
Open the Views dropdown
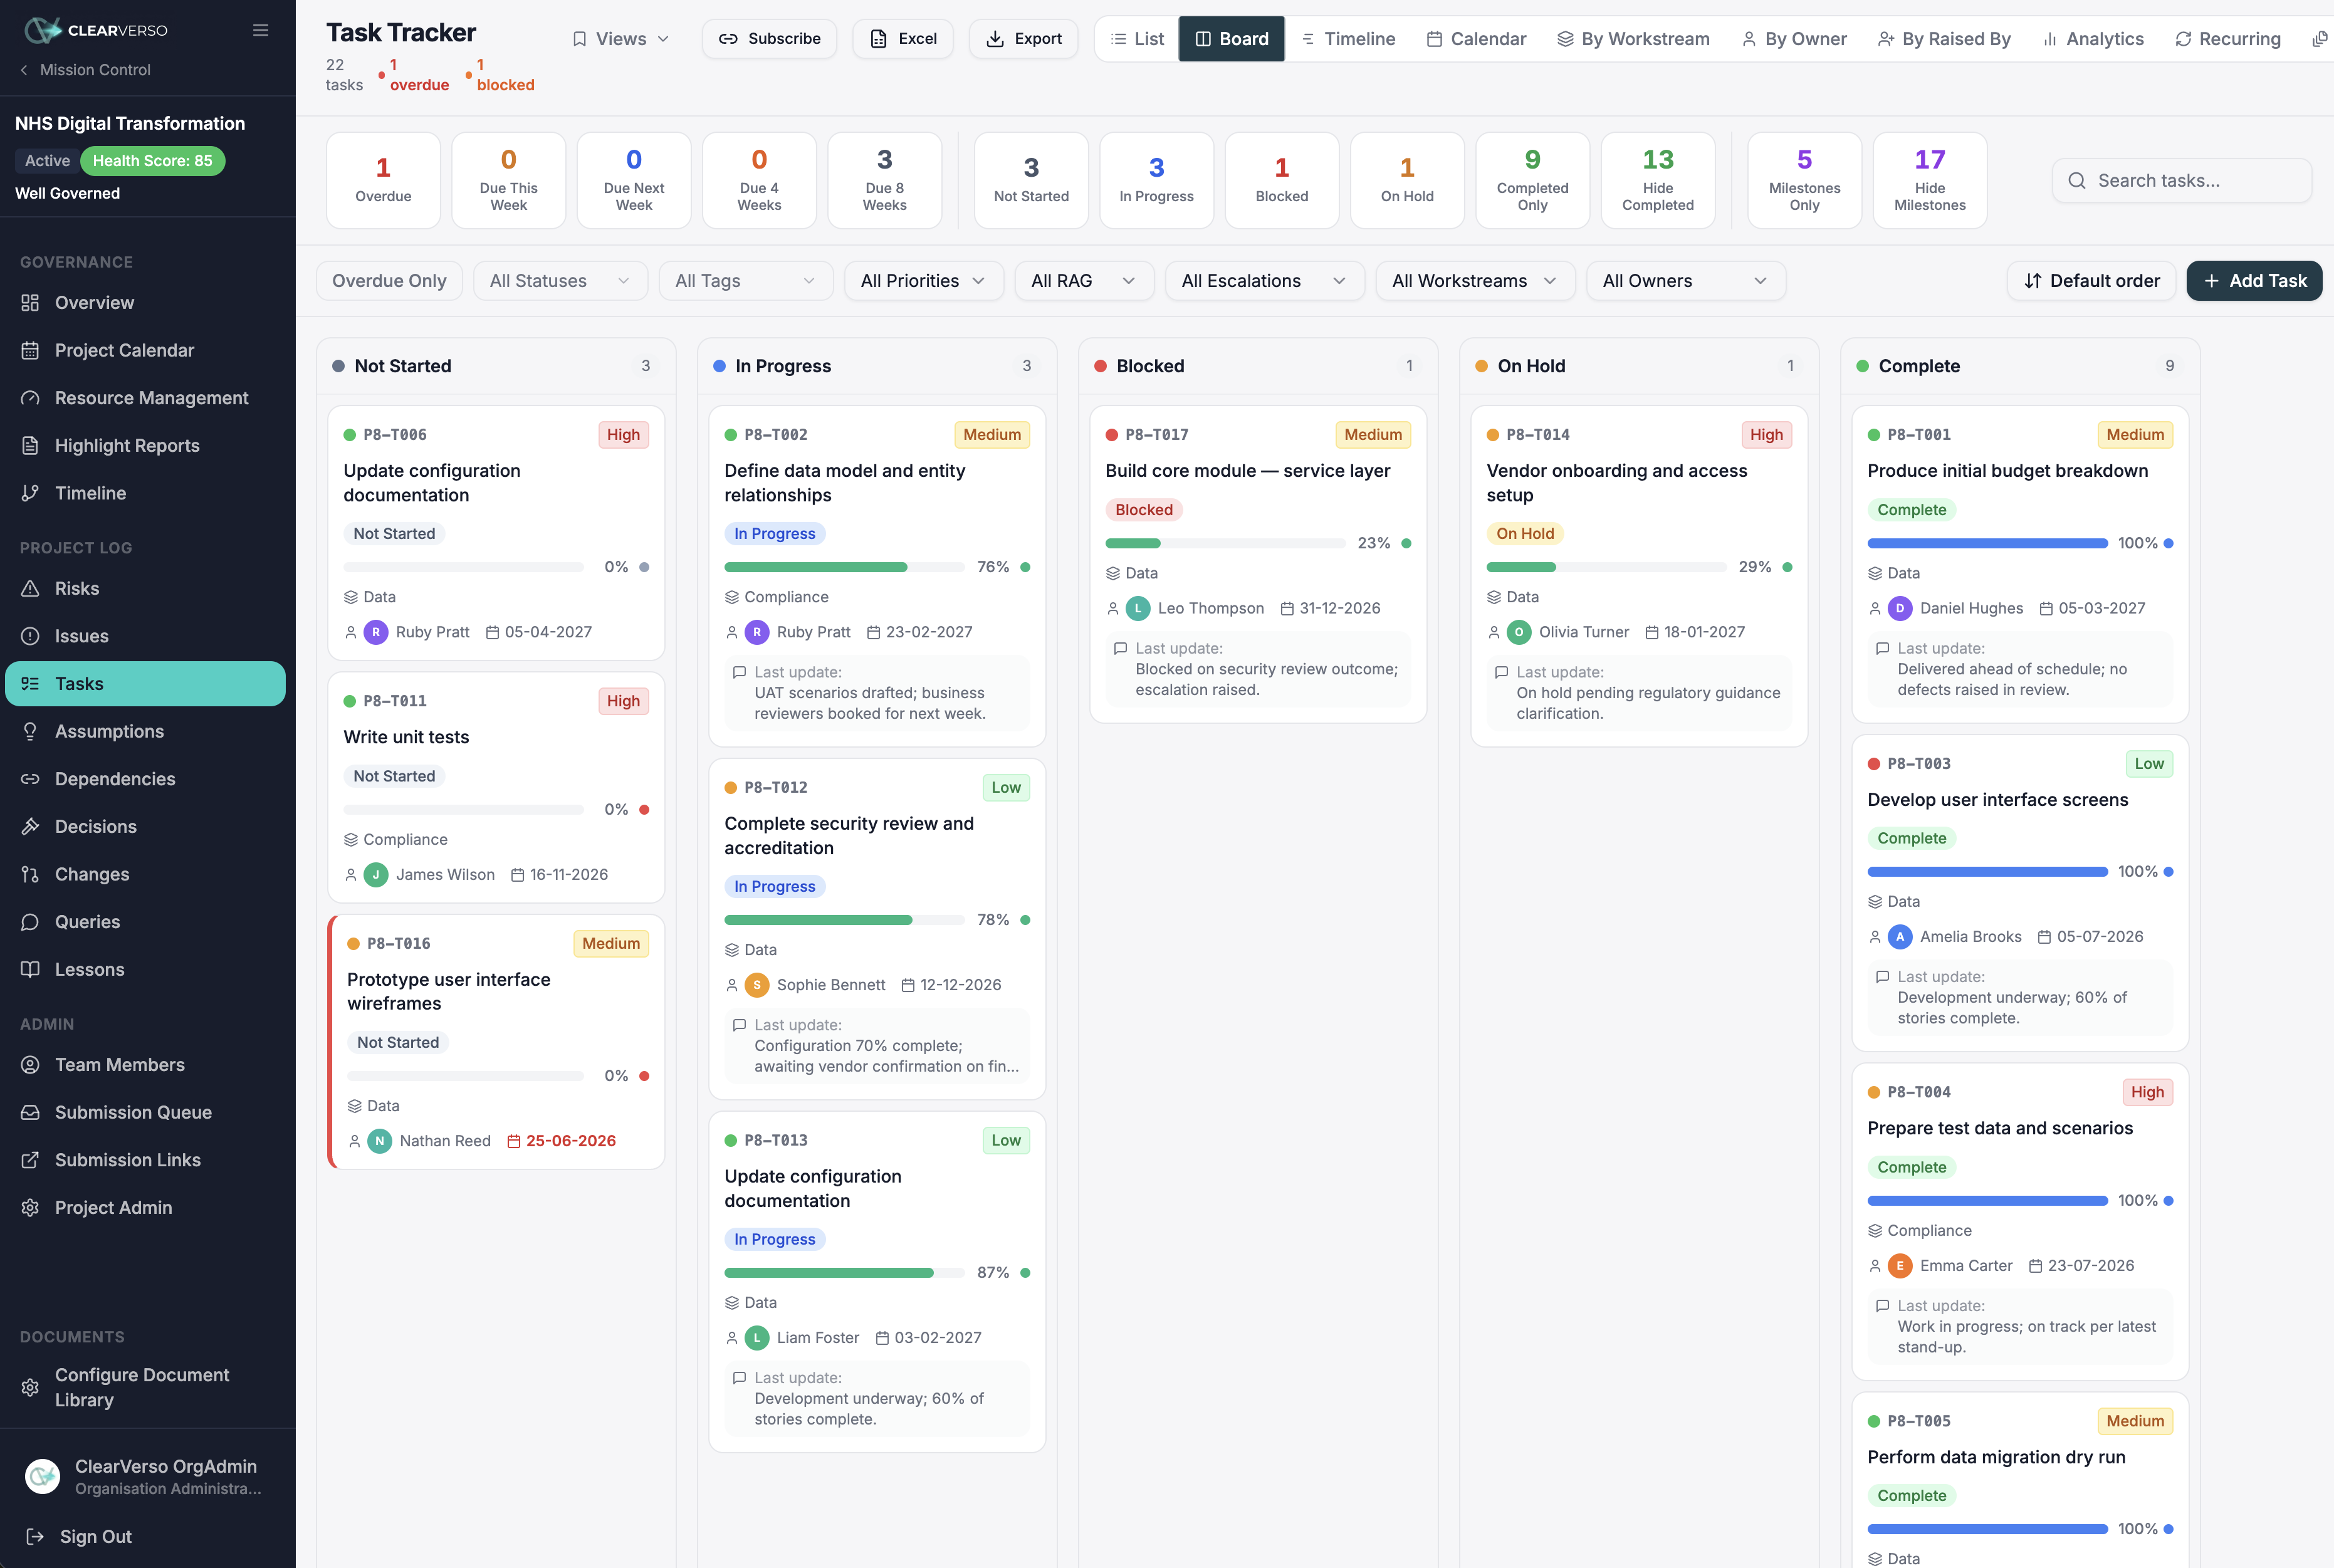point(620,39)
